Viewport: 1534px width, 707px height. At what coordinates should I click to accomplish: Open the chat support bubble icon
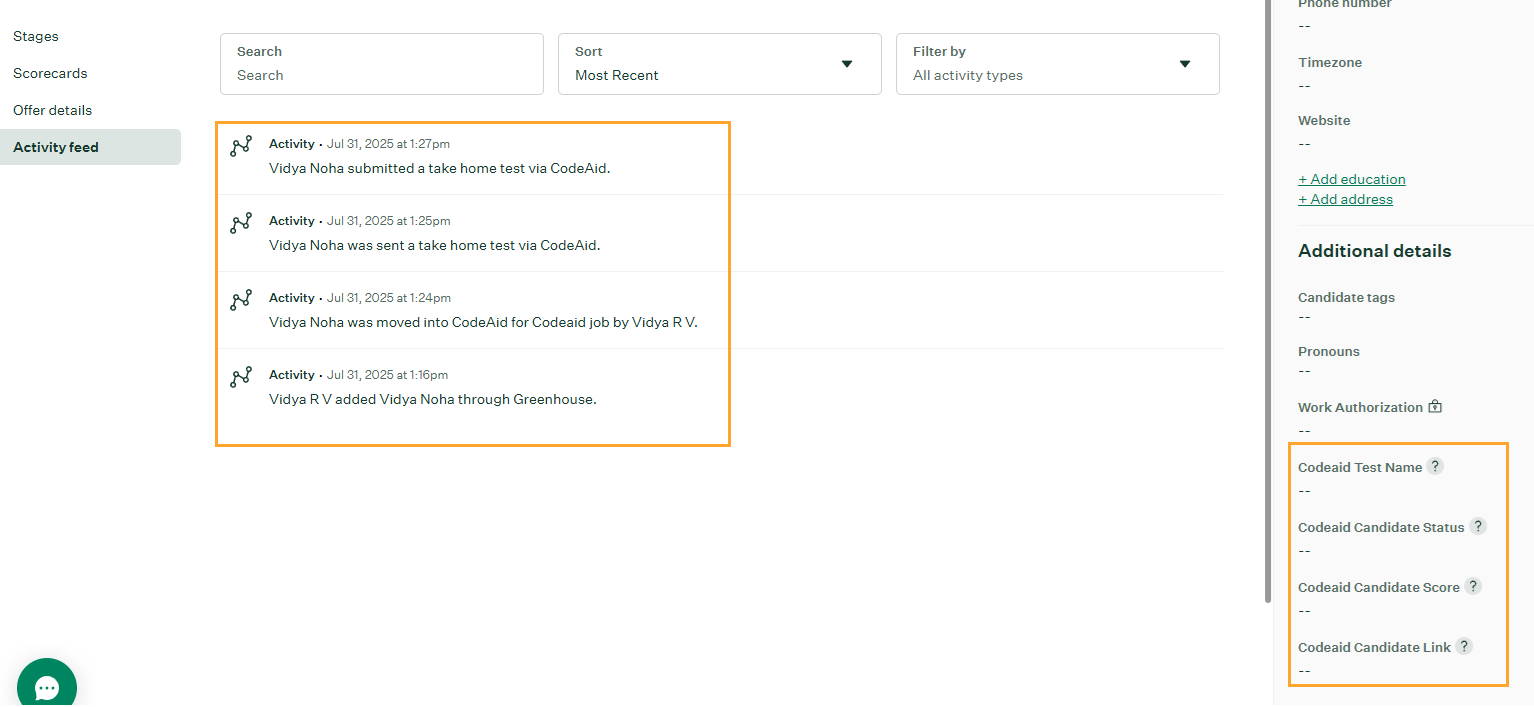(47, 686)
